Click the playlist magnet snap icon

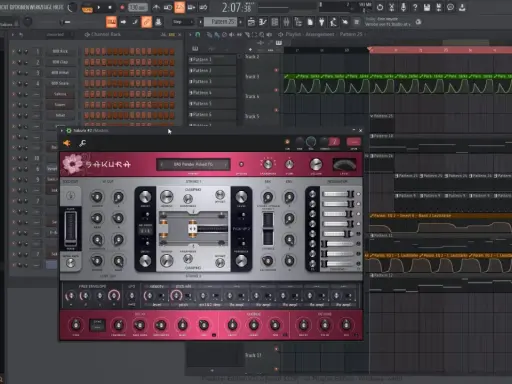click(x=197, y=34)
